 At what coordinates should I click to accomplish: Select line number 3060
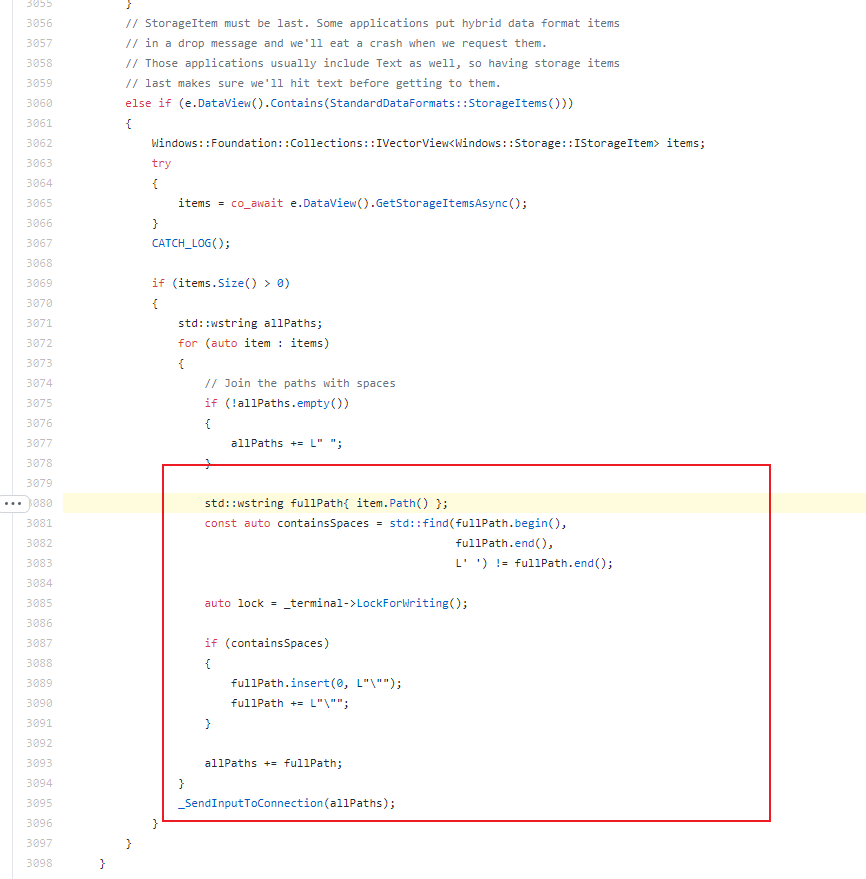(39, 103)
